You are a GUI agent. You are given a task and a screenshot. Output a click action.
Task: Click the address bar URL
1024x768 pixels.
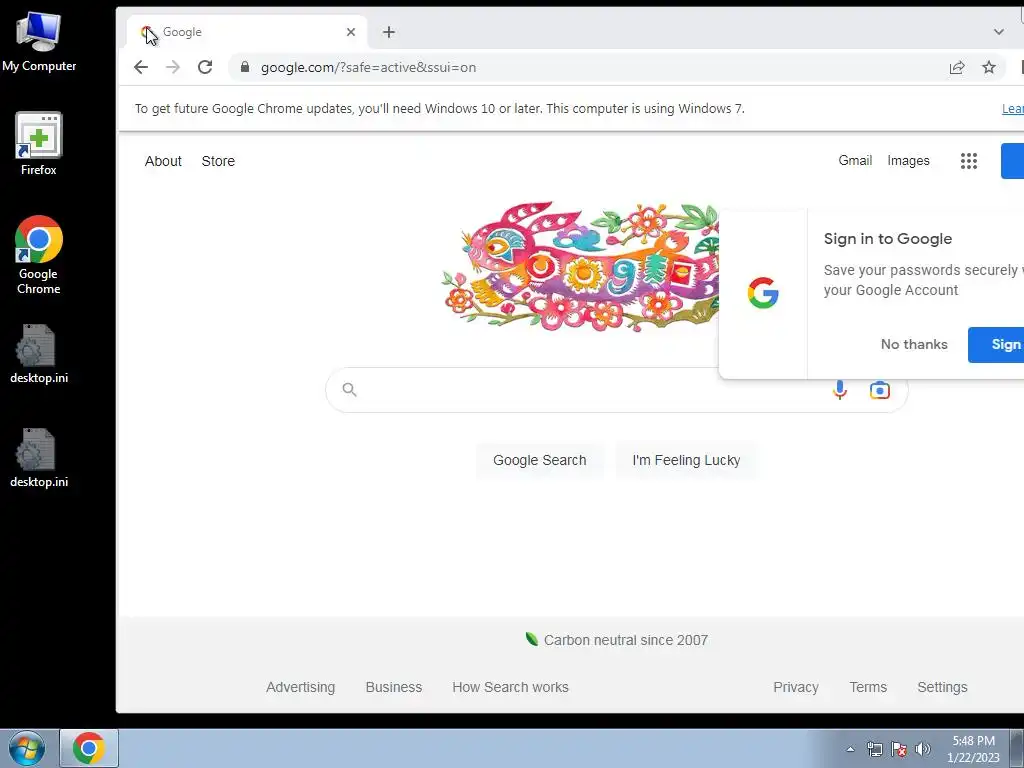(x=368, y=67)
